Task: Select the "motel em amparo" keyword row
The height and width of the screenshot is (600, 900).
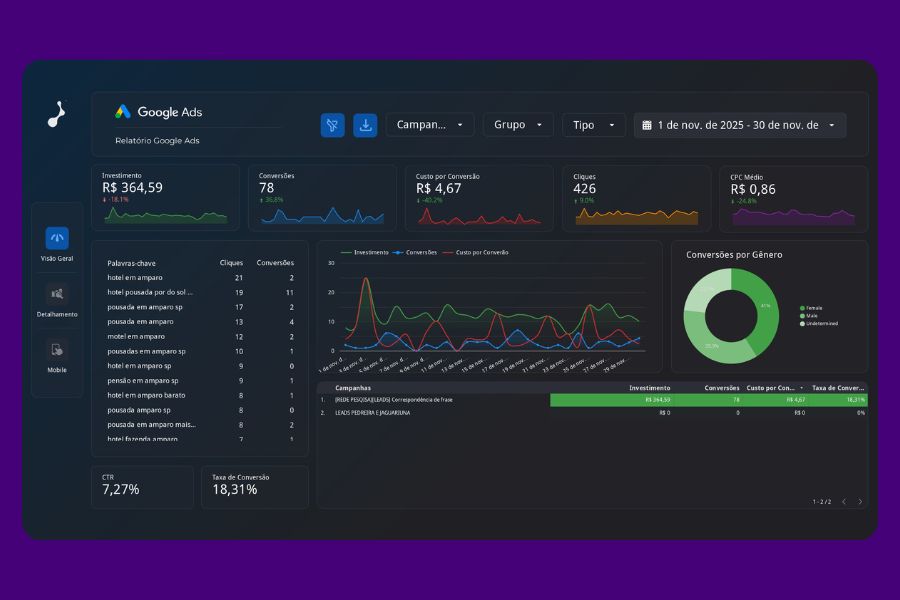Action: point(200,337)
